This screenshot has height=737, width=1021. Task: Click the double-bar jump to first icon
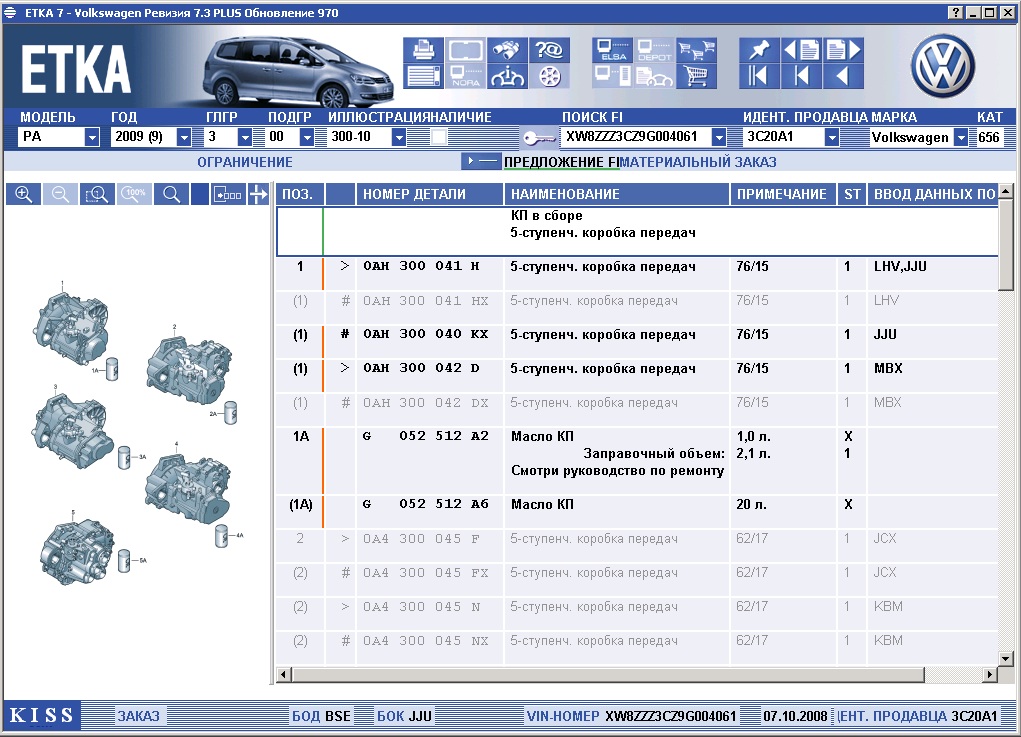(759, 76)
